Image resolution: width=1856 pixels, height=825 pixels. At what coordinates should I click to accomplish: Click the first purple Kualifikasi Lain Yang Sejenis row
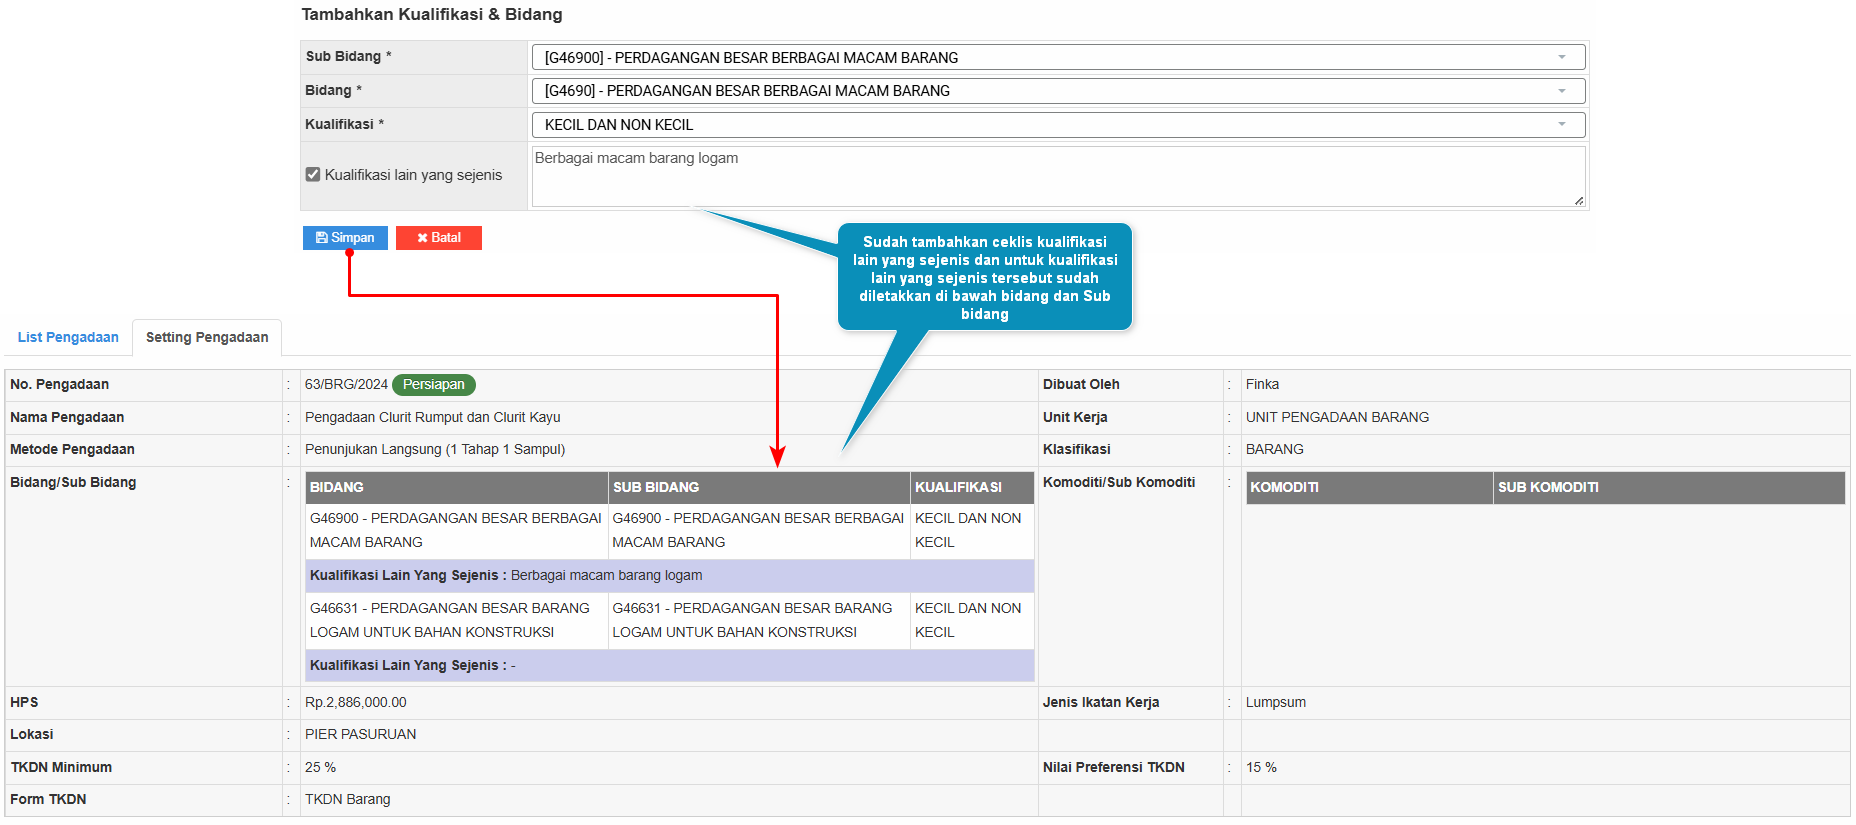[669, 576]
